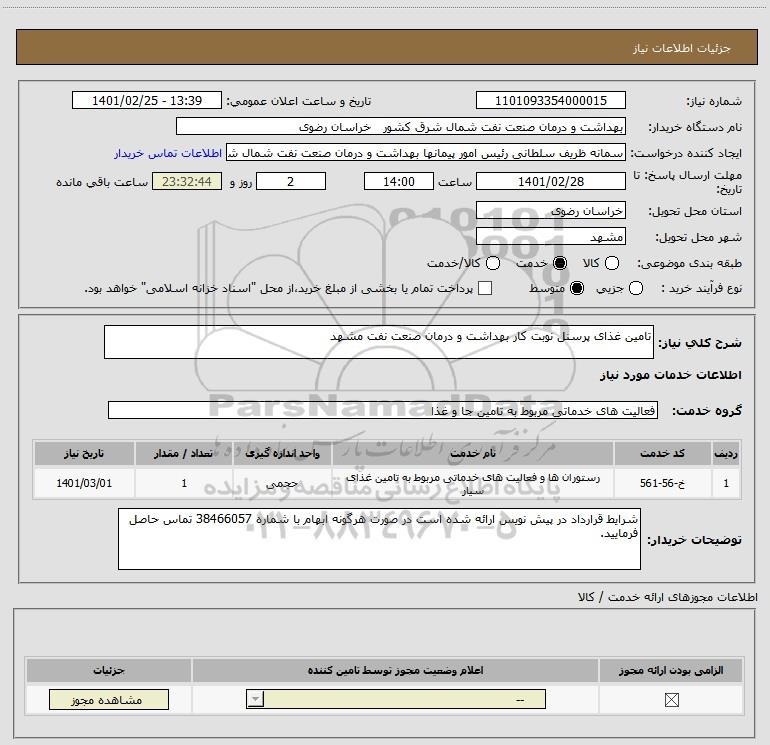Click the اطلاعات خدمات مورد نیاز heading
This screenshot has width=770, height=745.
(x=670, y=375)
